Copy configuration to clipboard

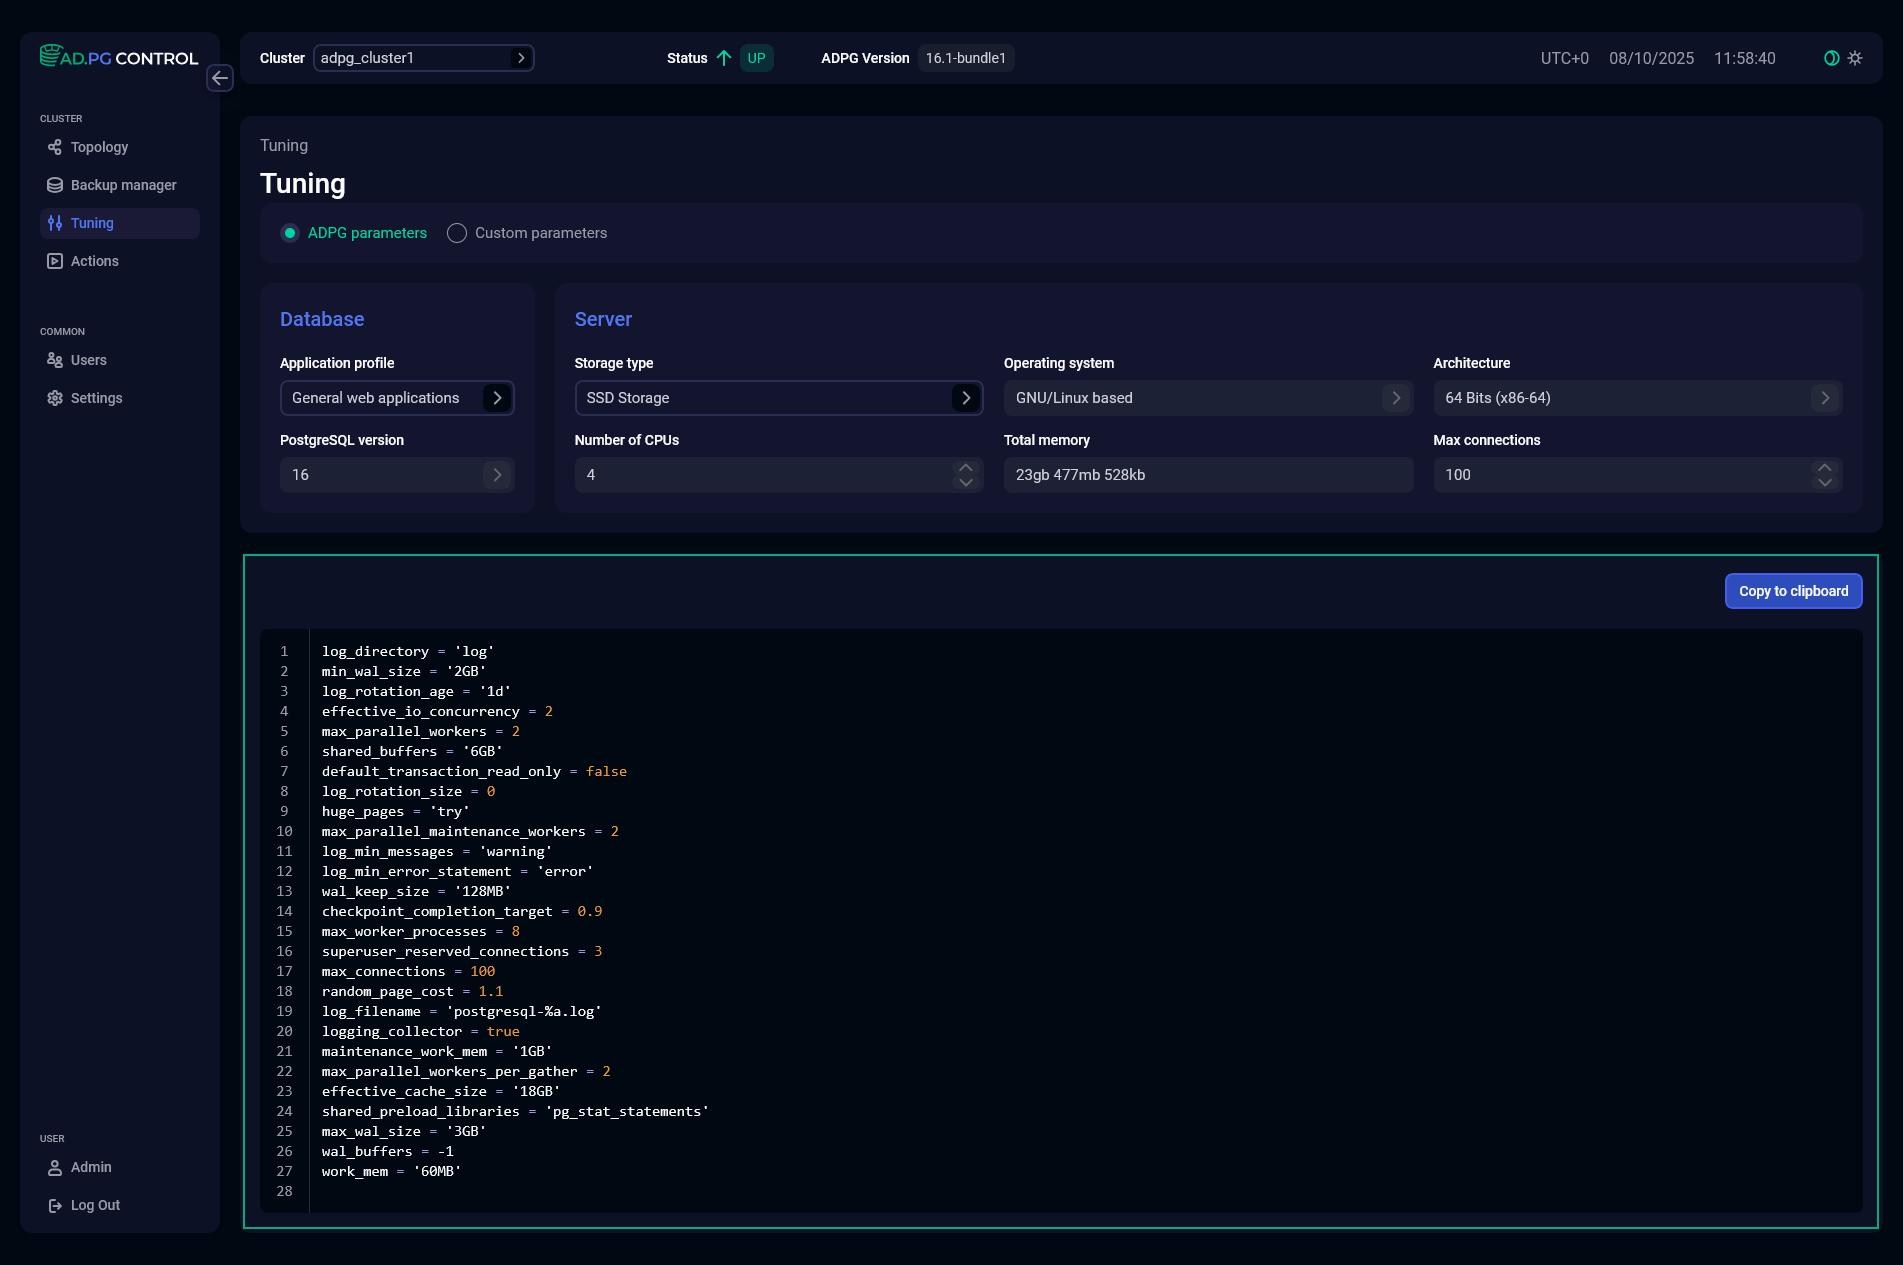(x=1793, y=591)
